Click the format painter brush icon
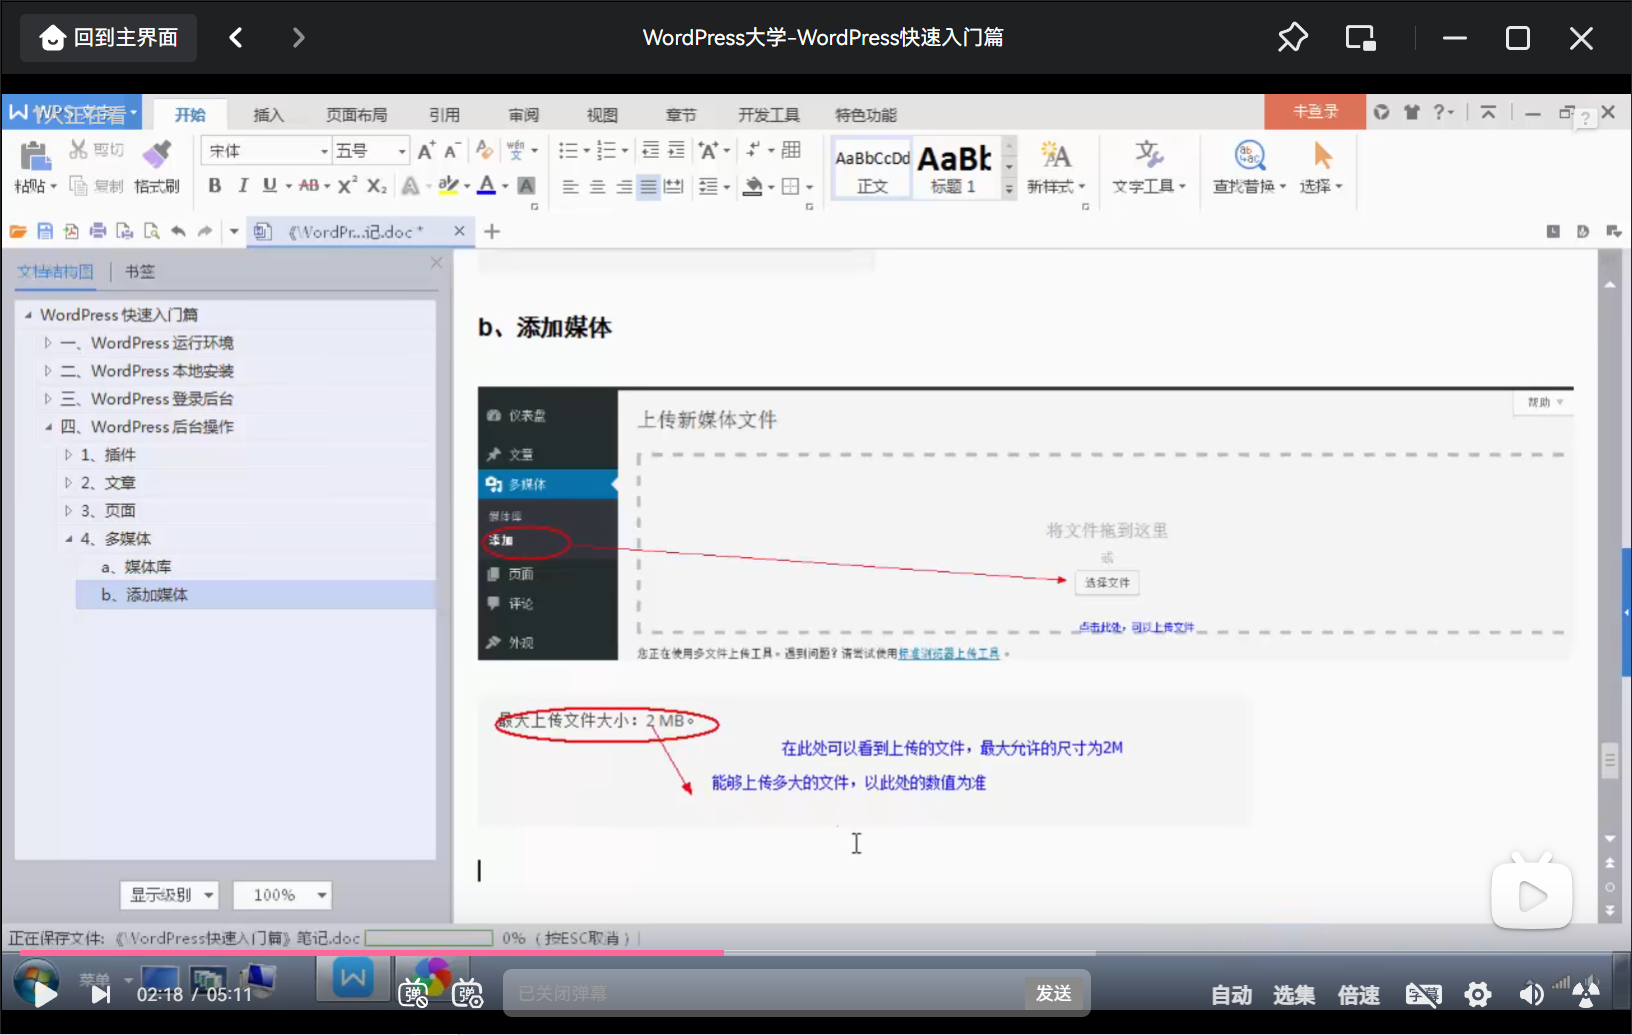 point(156,154)
